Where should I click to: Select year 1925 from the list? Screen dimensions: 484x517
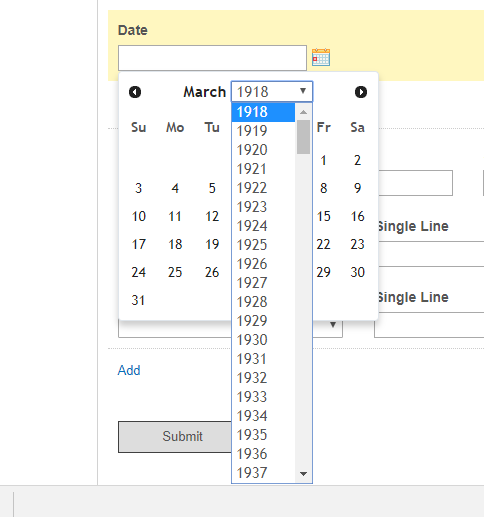click(x=263, y=245)
